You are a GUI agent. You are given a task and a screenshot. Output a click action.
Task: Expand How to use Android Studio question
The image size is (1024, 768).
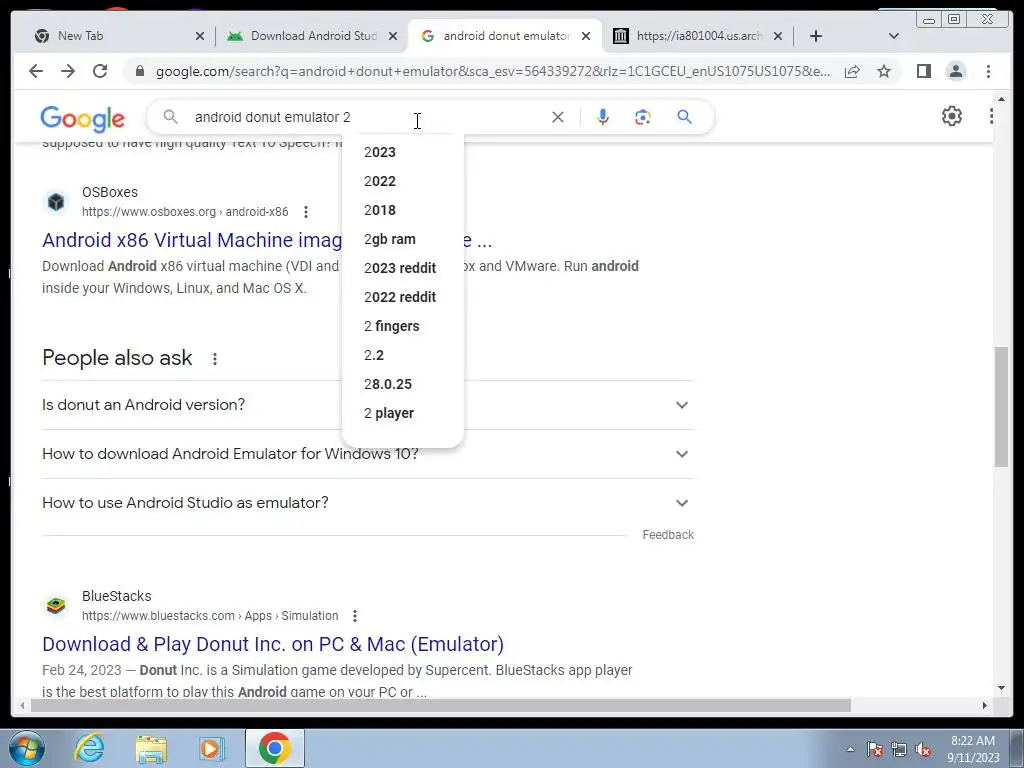click(x=368, y=503)
